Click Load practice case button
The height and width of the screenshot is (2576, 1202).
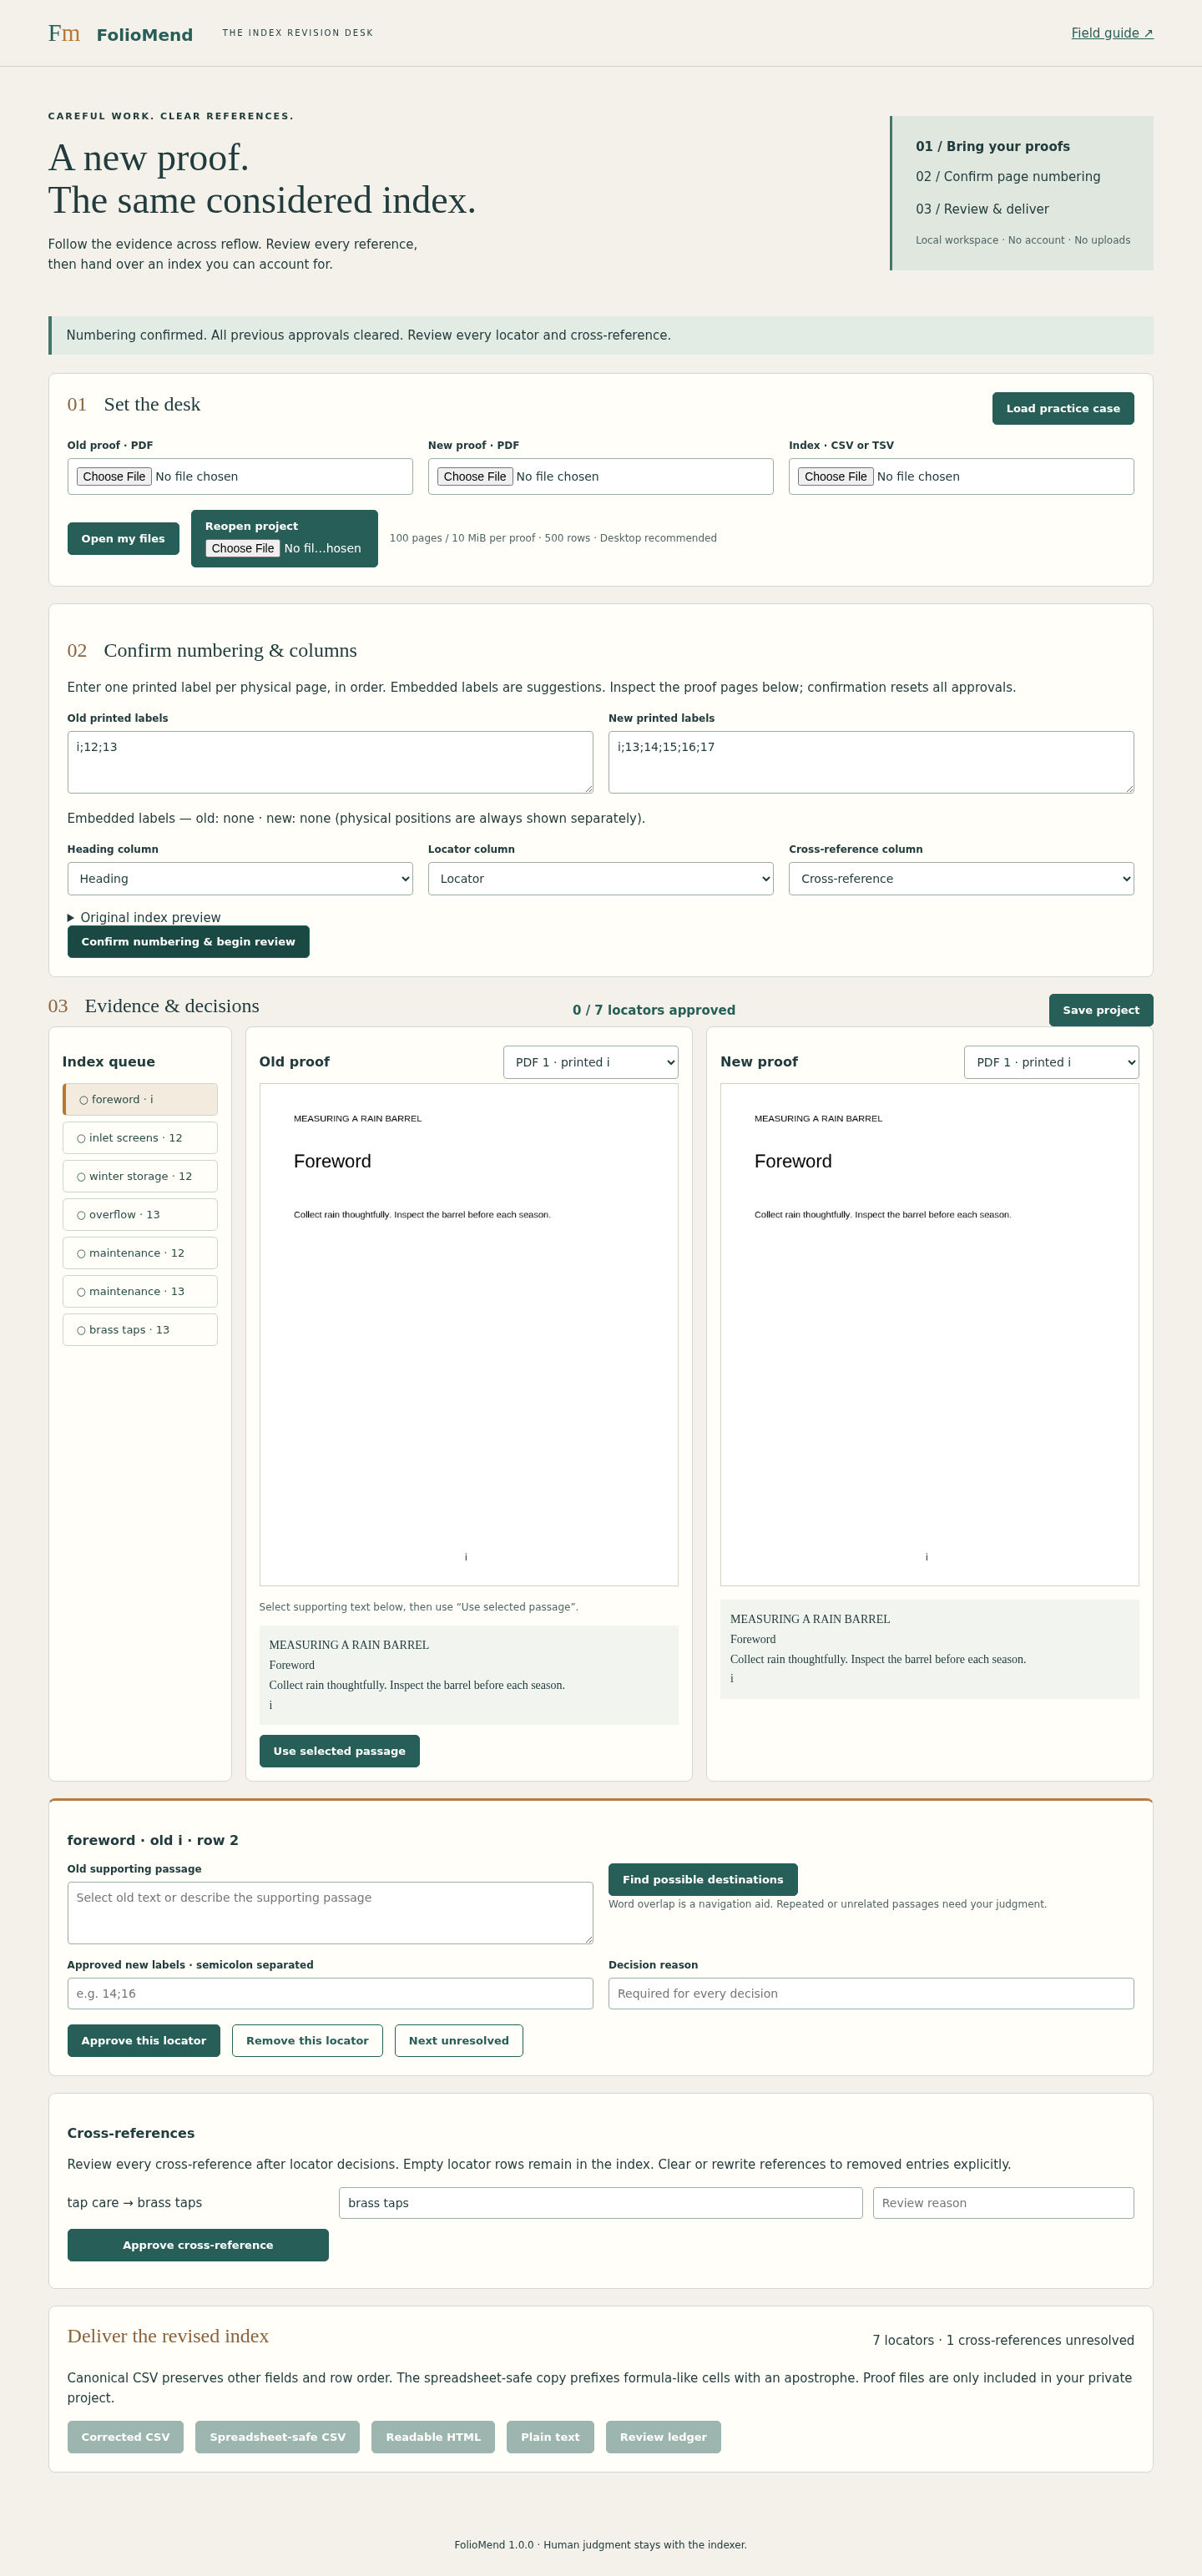[1062, 408]
